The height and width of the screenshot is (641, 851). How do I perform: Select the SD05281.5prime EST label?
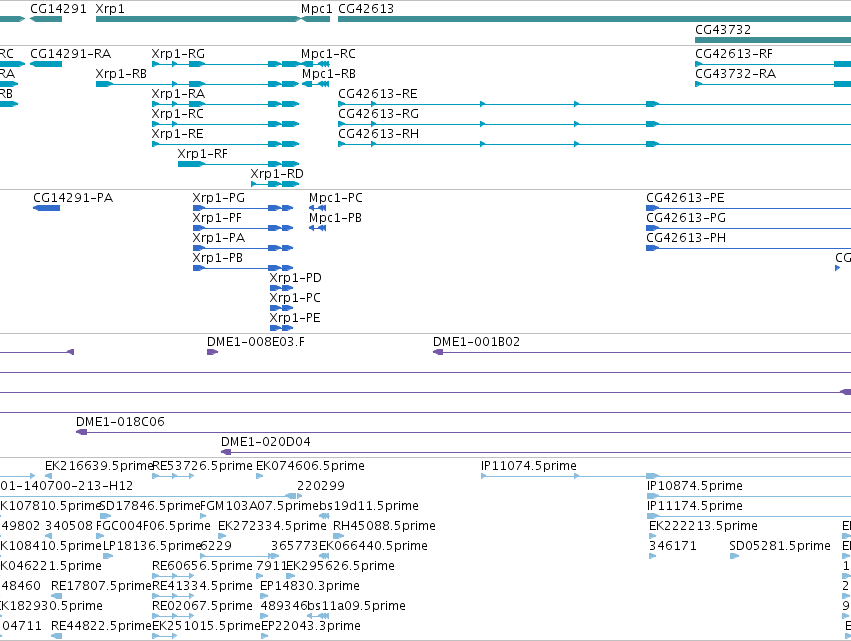pos(780,547)
